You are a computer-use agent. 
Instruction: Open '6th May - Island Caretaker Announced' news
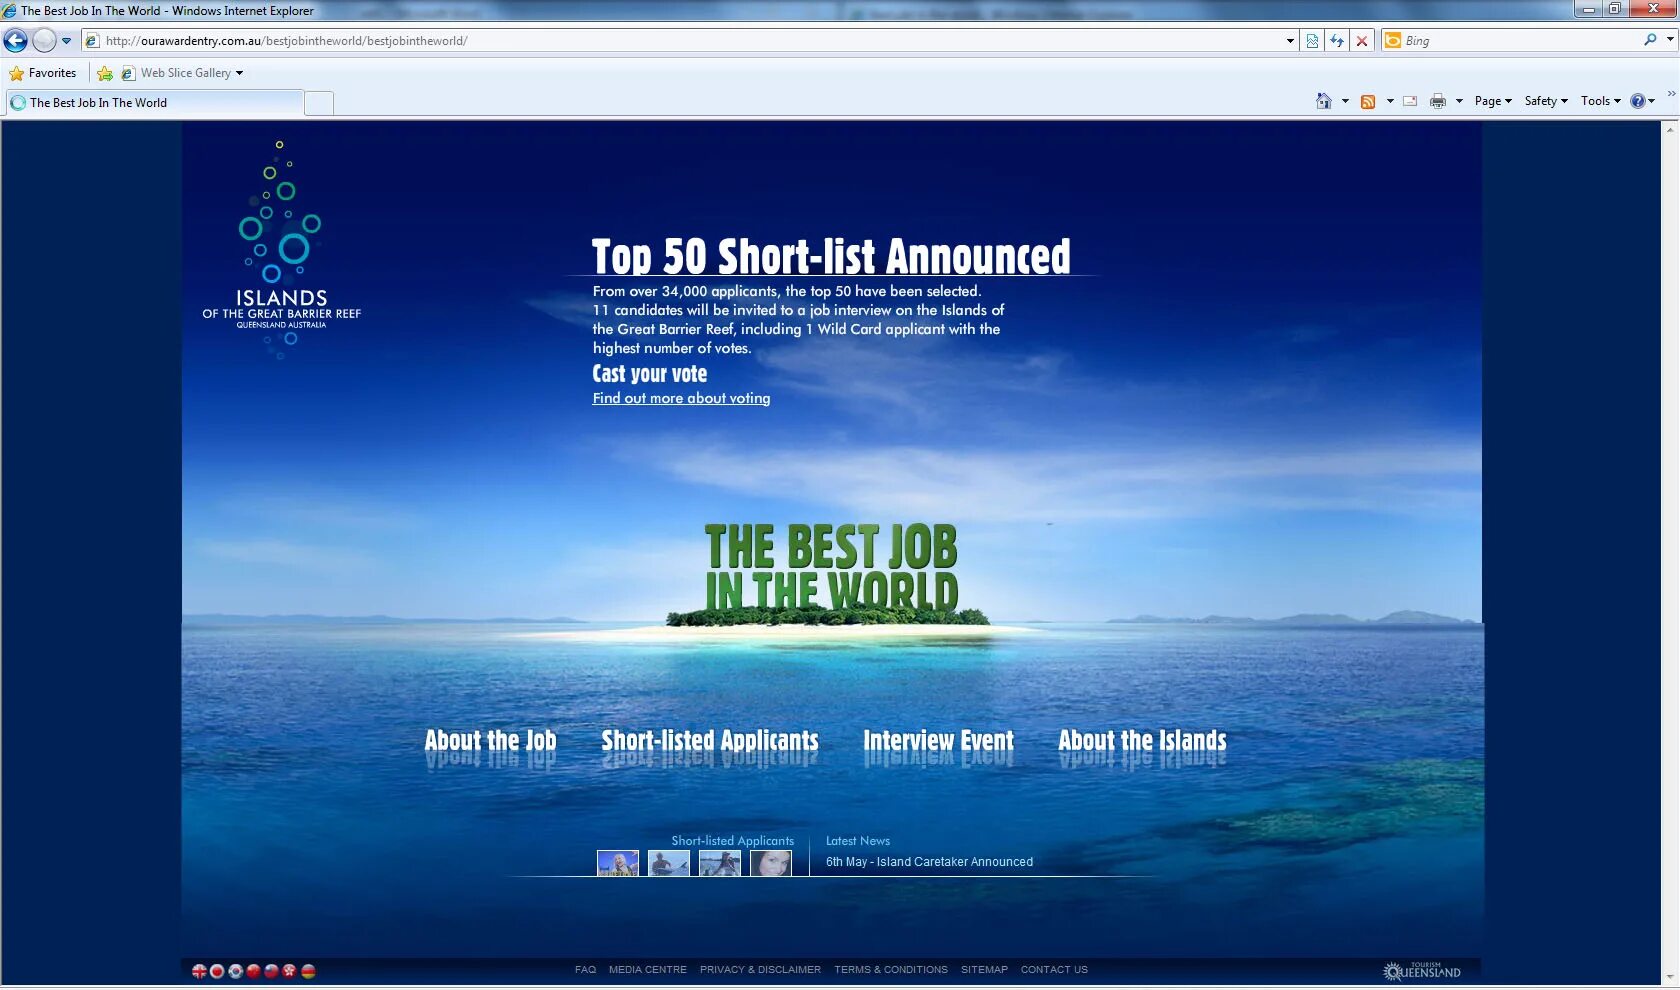(x=929, y=862)
